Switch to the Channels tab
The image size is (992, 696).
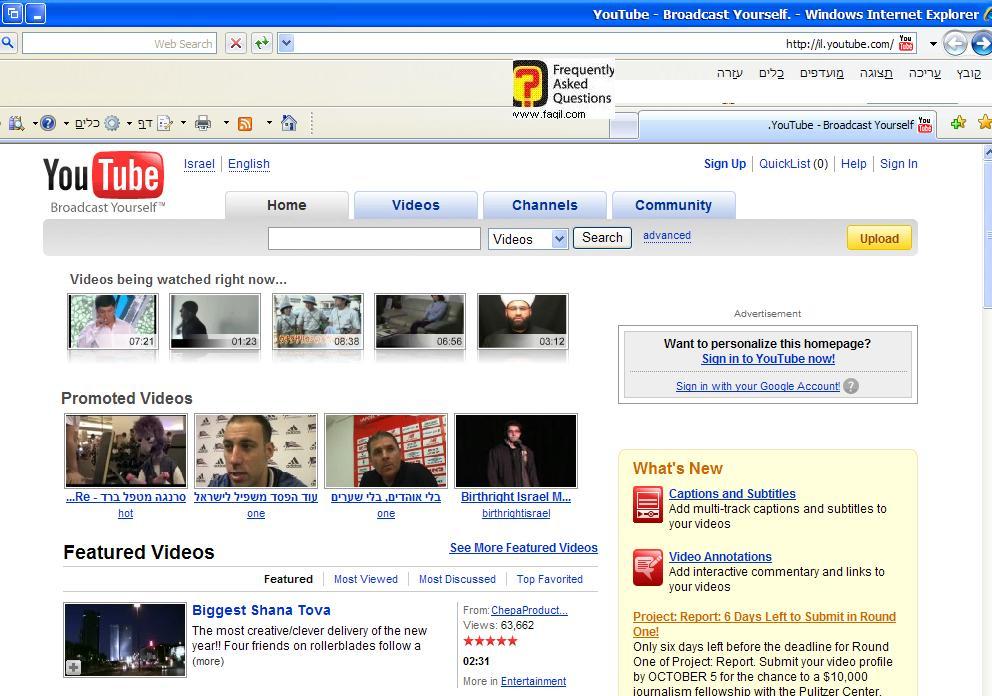(544, 205)
